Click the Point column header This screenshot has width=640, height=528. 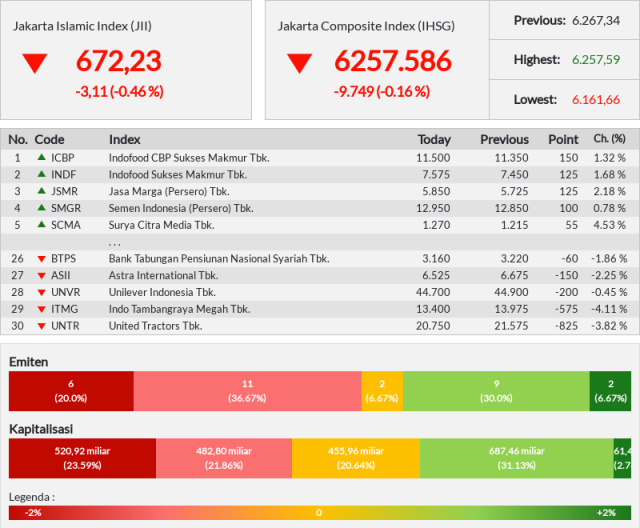(x=563, y=140)
